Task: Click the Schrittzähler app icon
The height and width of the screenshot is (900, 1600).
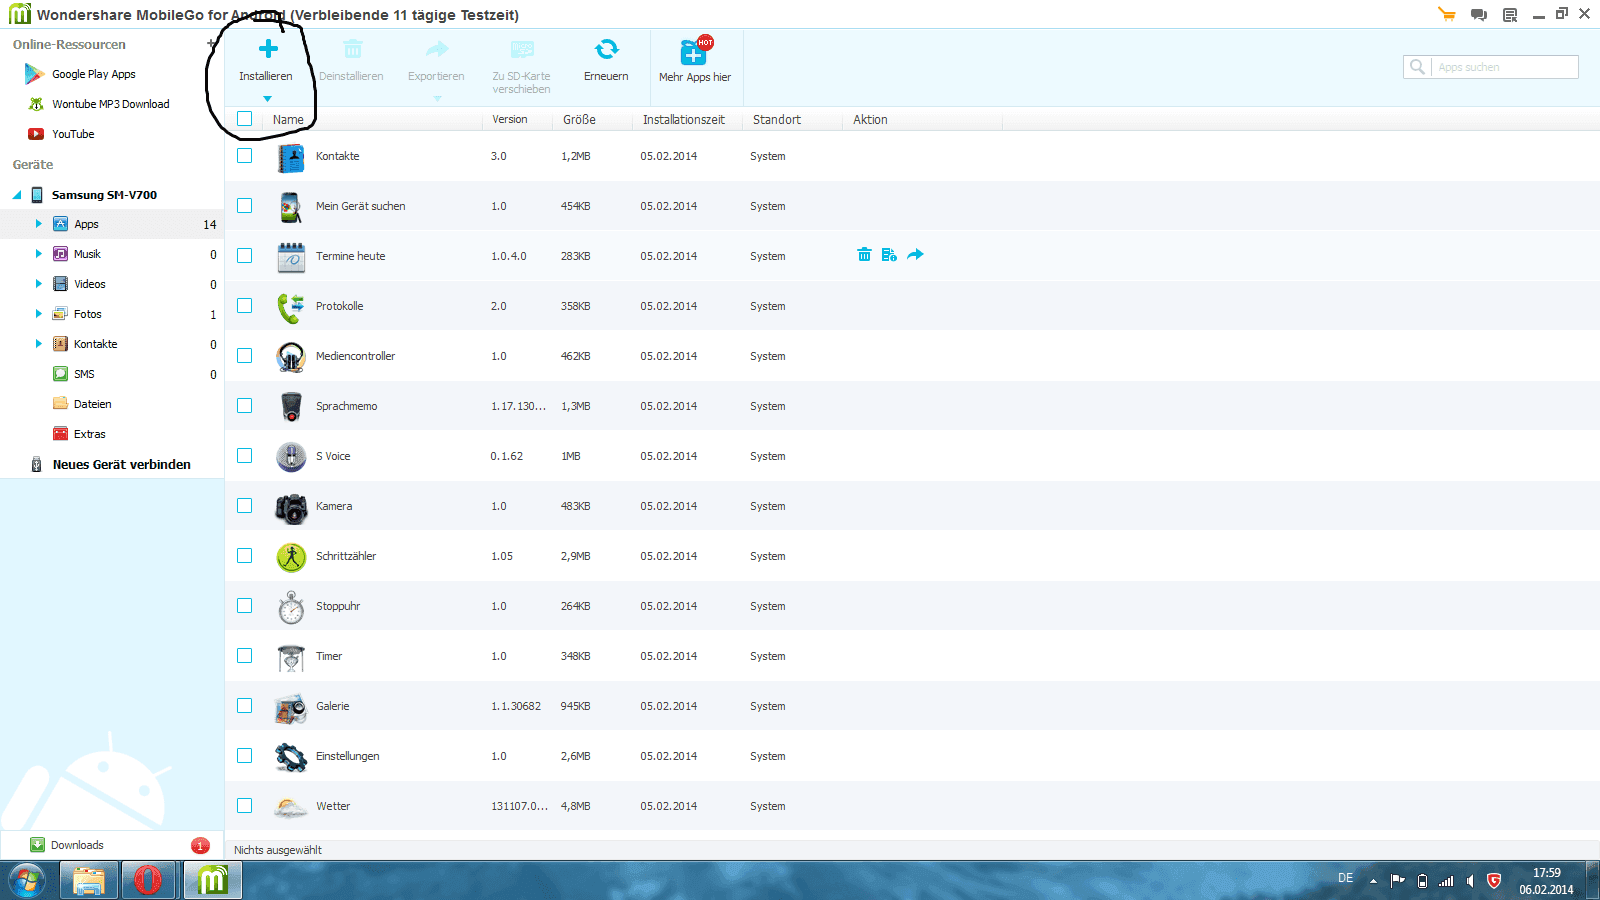Action: [291, 557]
